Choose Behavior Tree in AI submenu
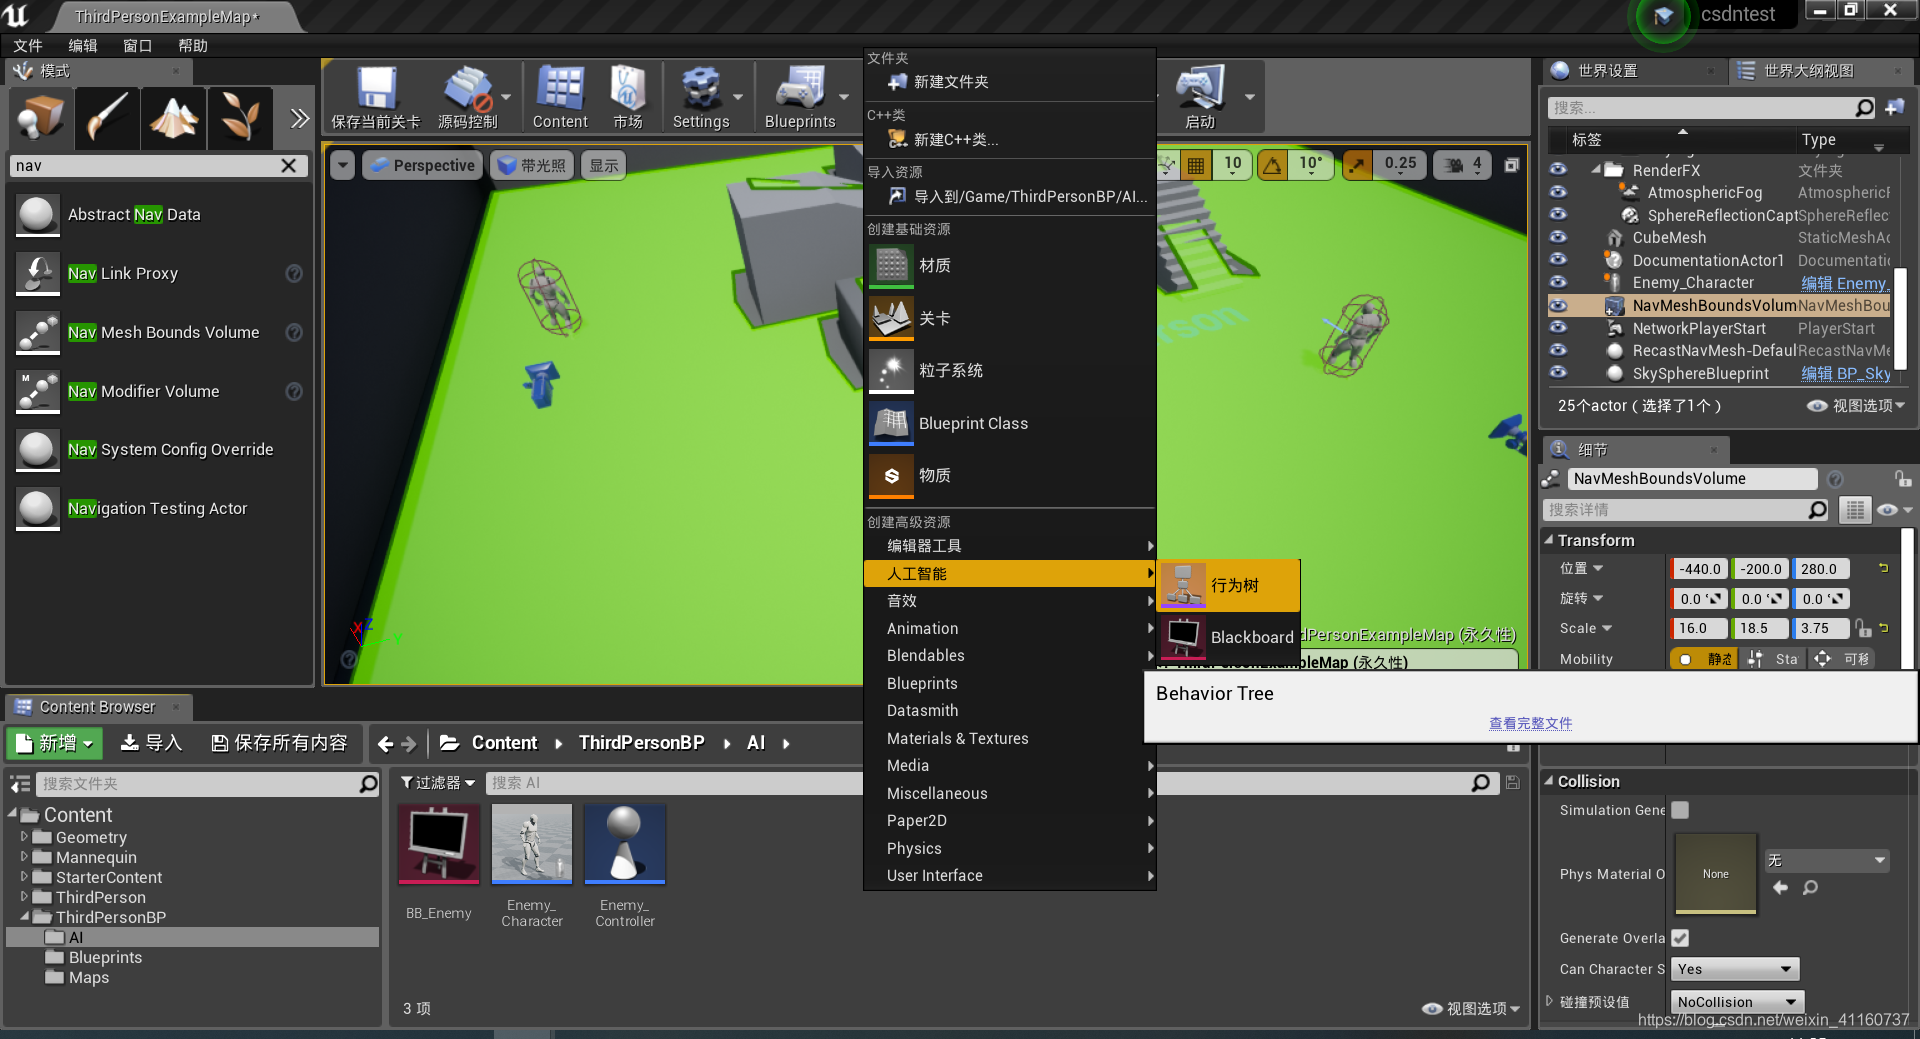Viewport: 1920px width, 1039px height. click(1229, 585)
